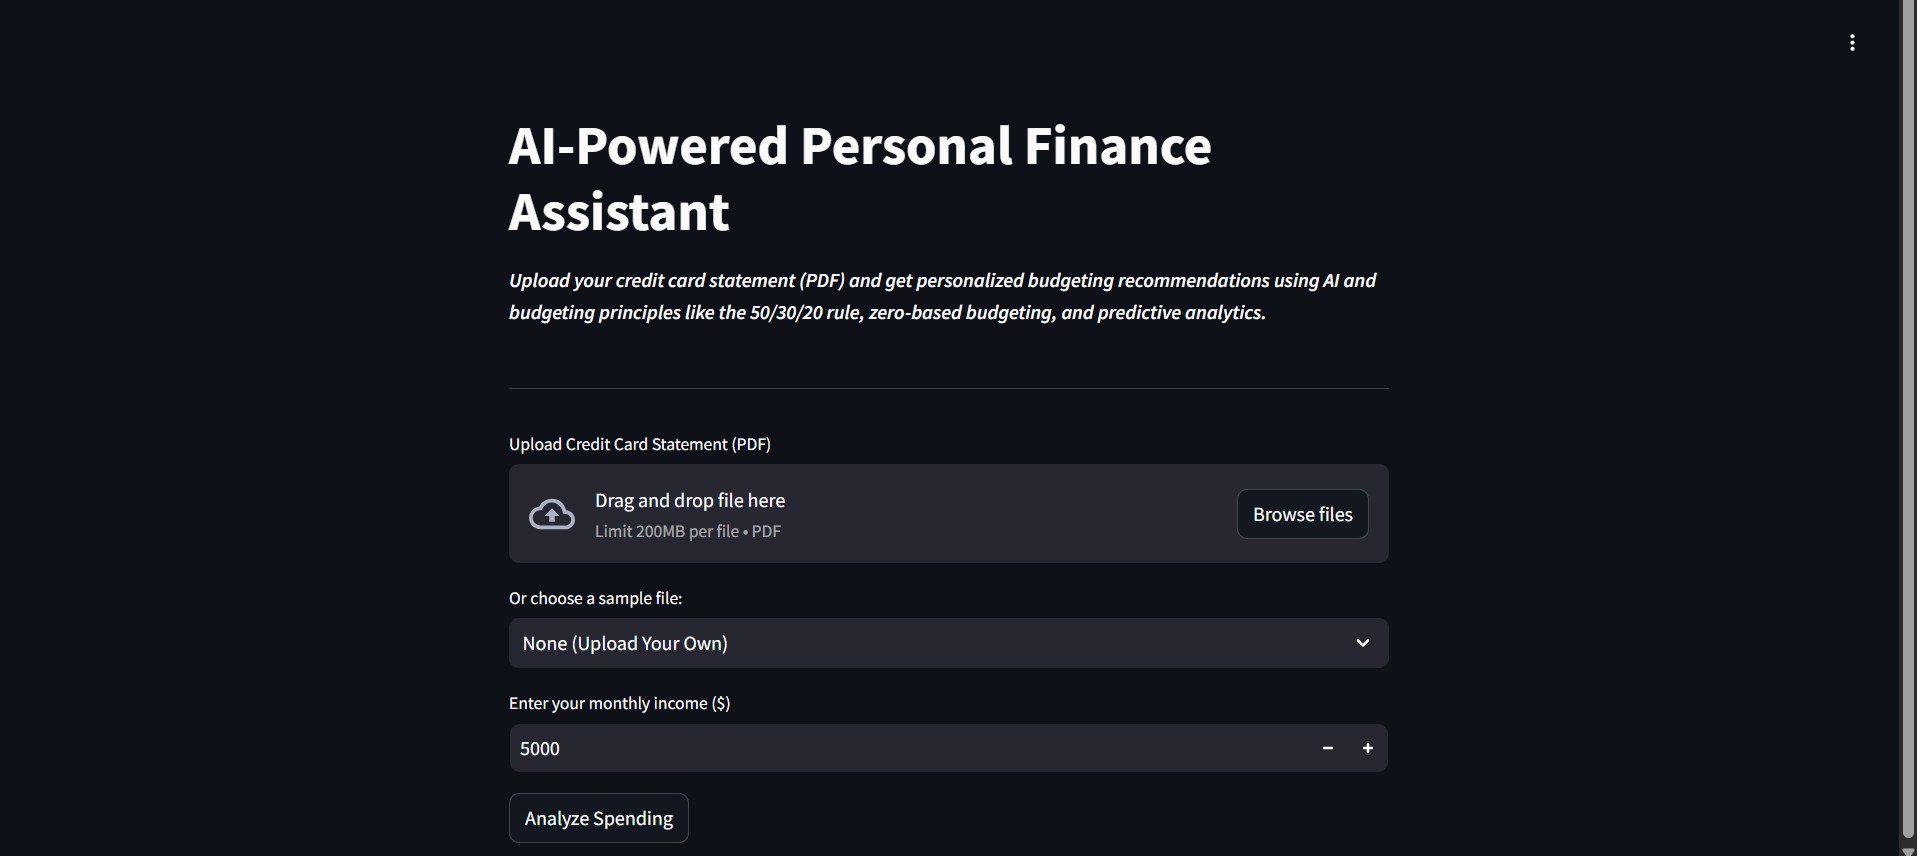Increase monthly income with plus button
The image size is (1917, 856).
(x=1367, y=748)
